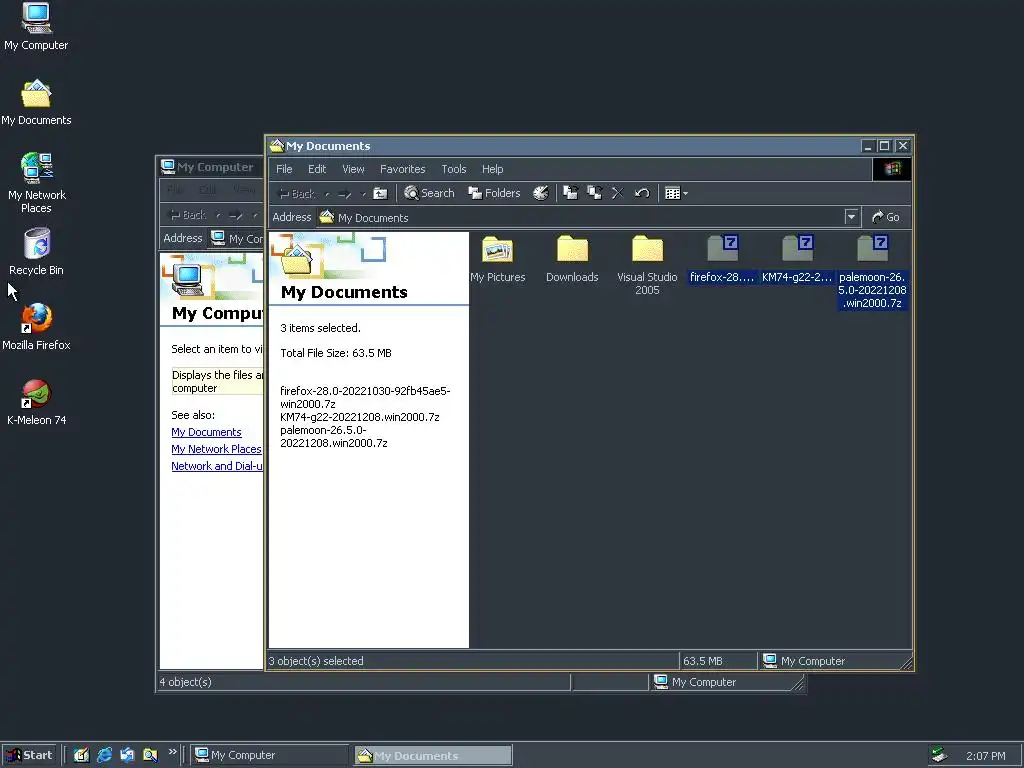Click '3 object(s) selected' status text

[x=316, y=661]
